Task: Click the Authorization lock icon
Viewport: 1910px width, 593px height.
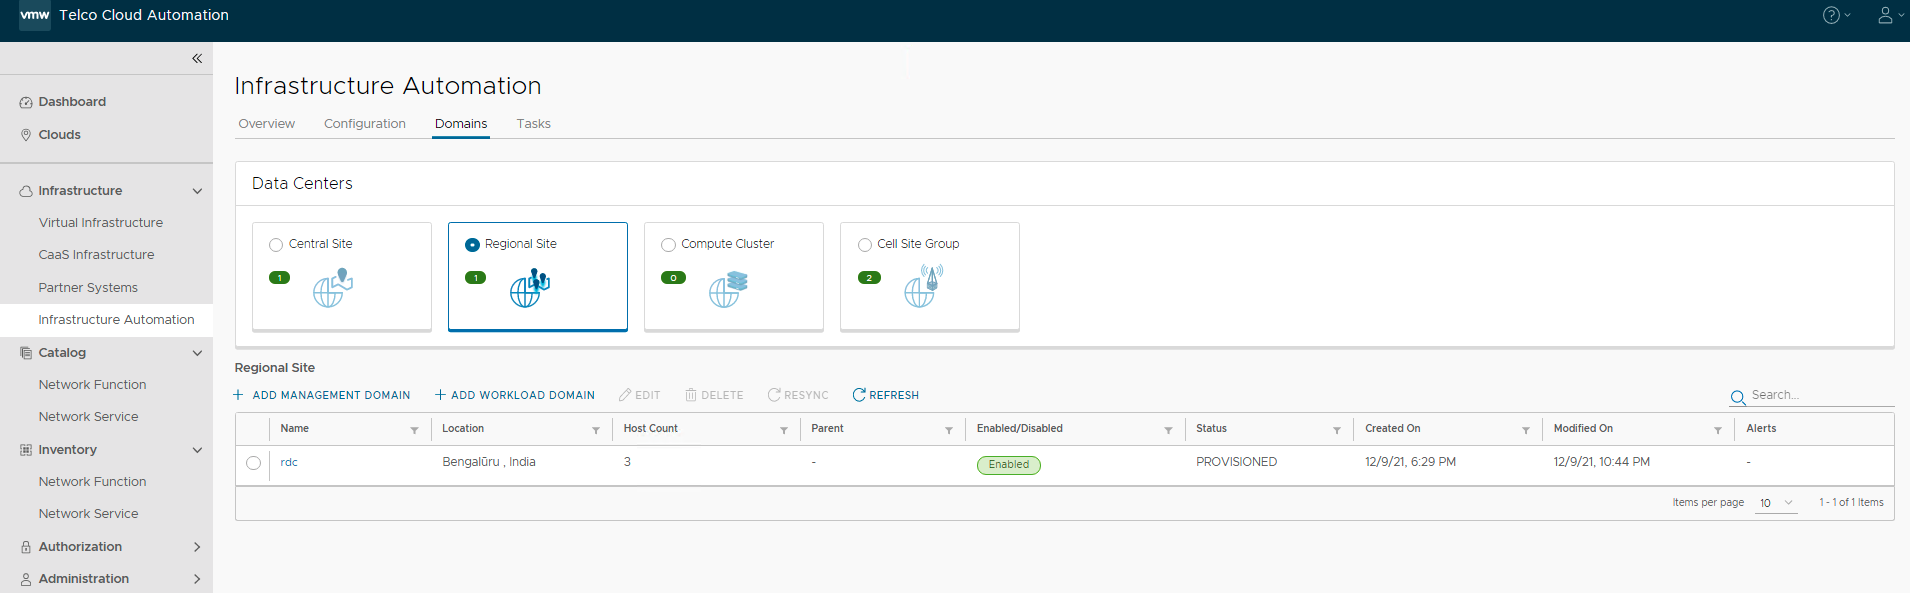Action: 26,547
